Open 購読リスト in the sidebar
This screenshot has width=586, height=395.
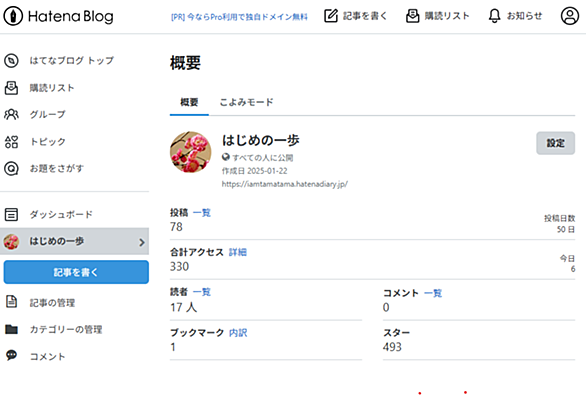(52, 88)
